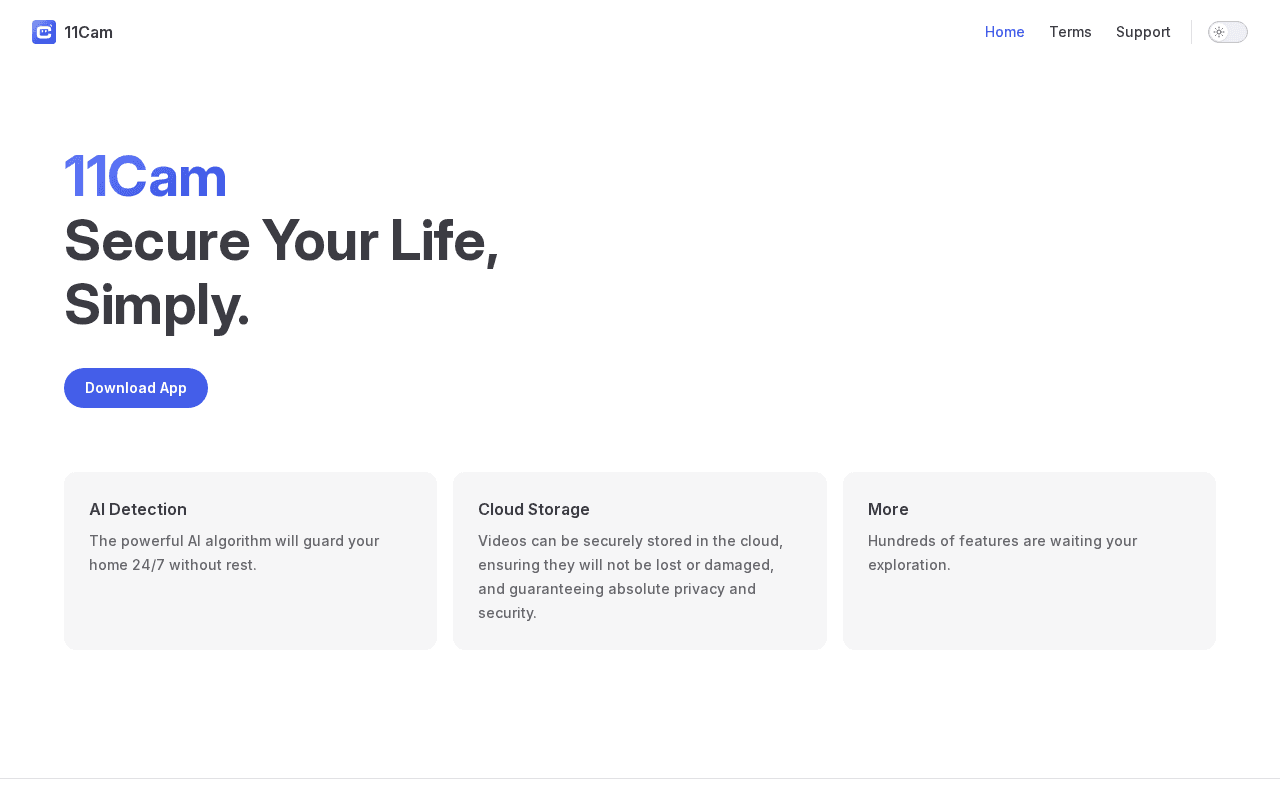Select the AI Detection feature card title
This screenshot has width=1280, height=800.
coord(138,509)
